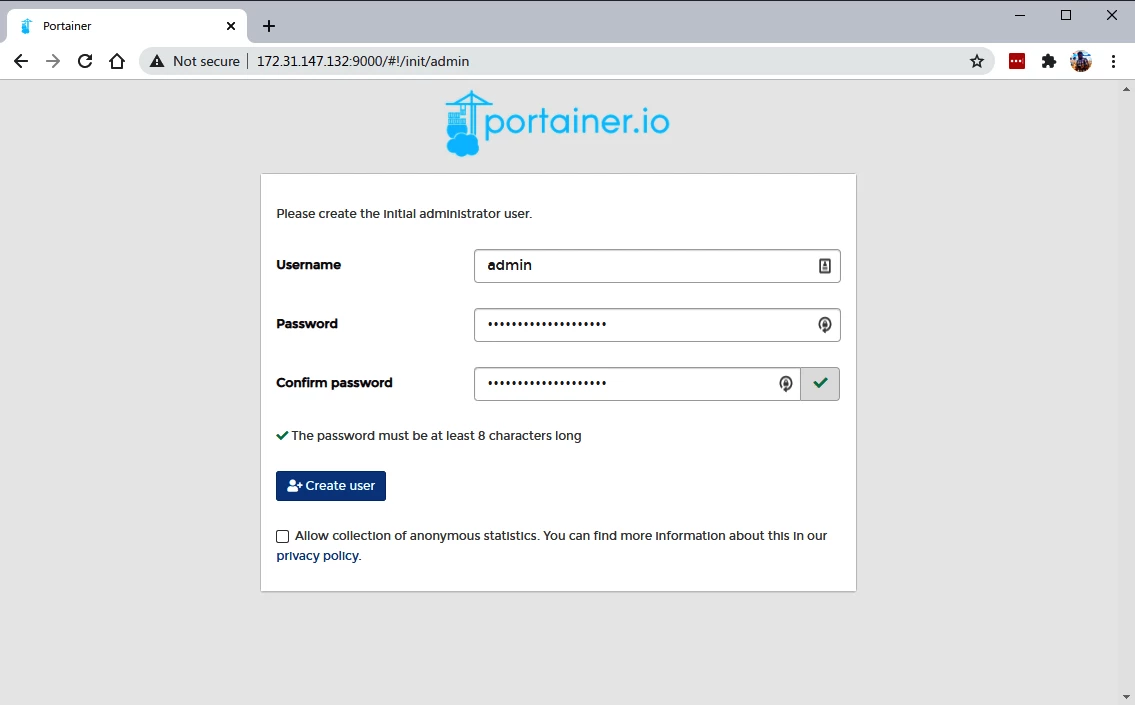Reload the page
The image size is (1135, 705).
(x=85, y=61)
